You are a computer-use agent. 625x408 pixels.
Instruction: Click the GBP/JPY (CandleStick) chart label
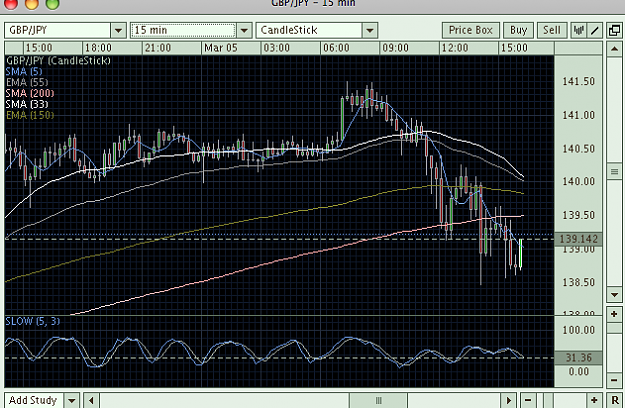pyautogui.click(x=58, y=61)
